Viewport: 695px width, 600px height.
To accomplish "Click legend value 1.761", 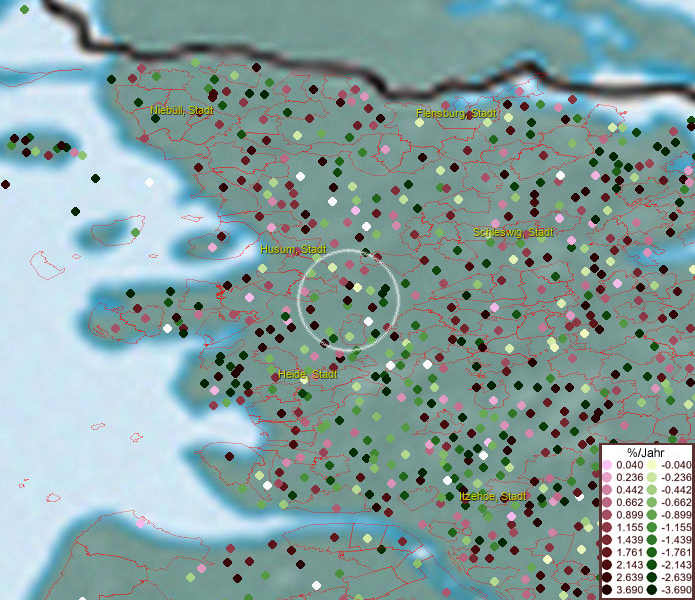I will point(629,552).
